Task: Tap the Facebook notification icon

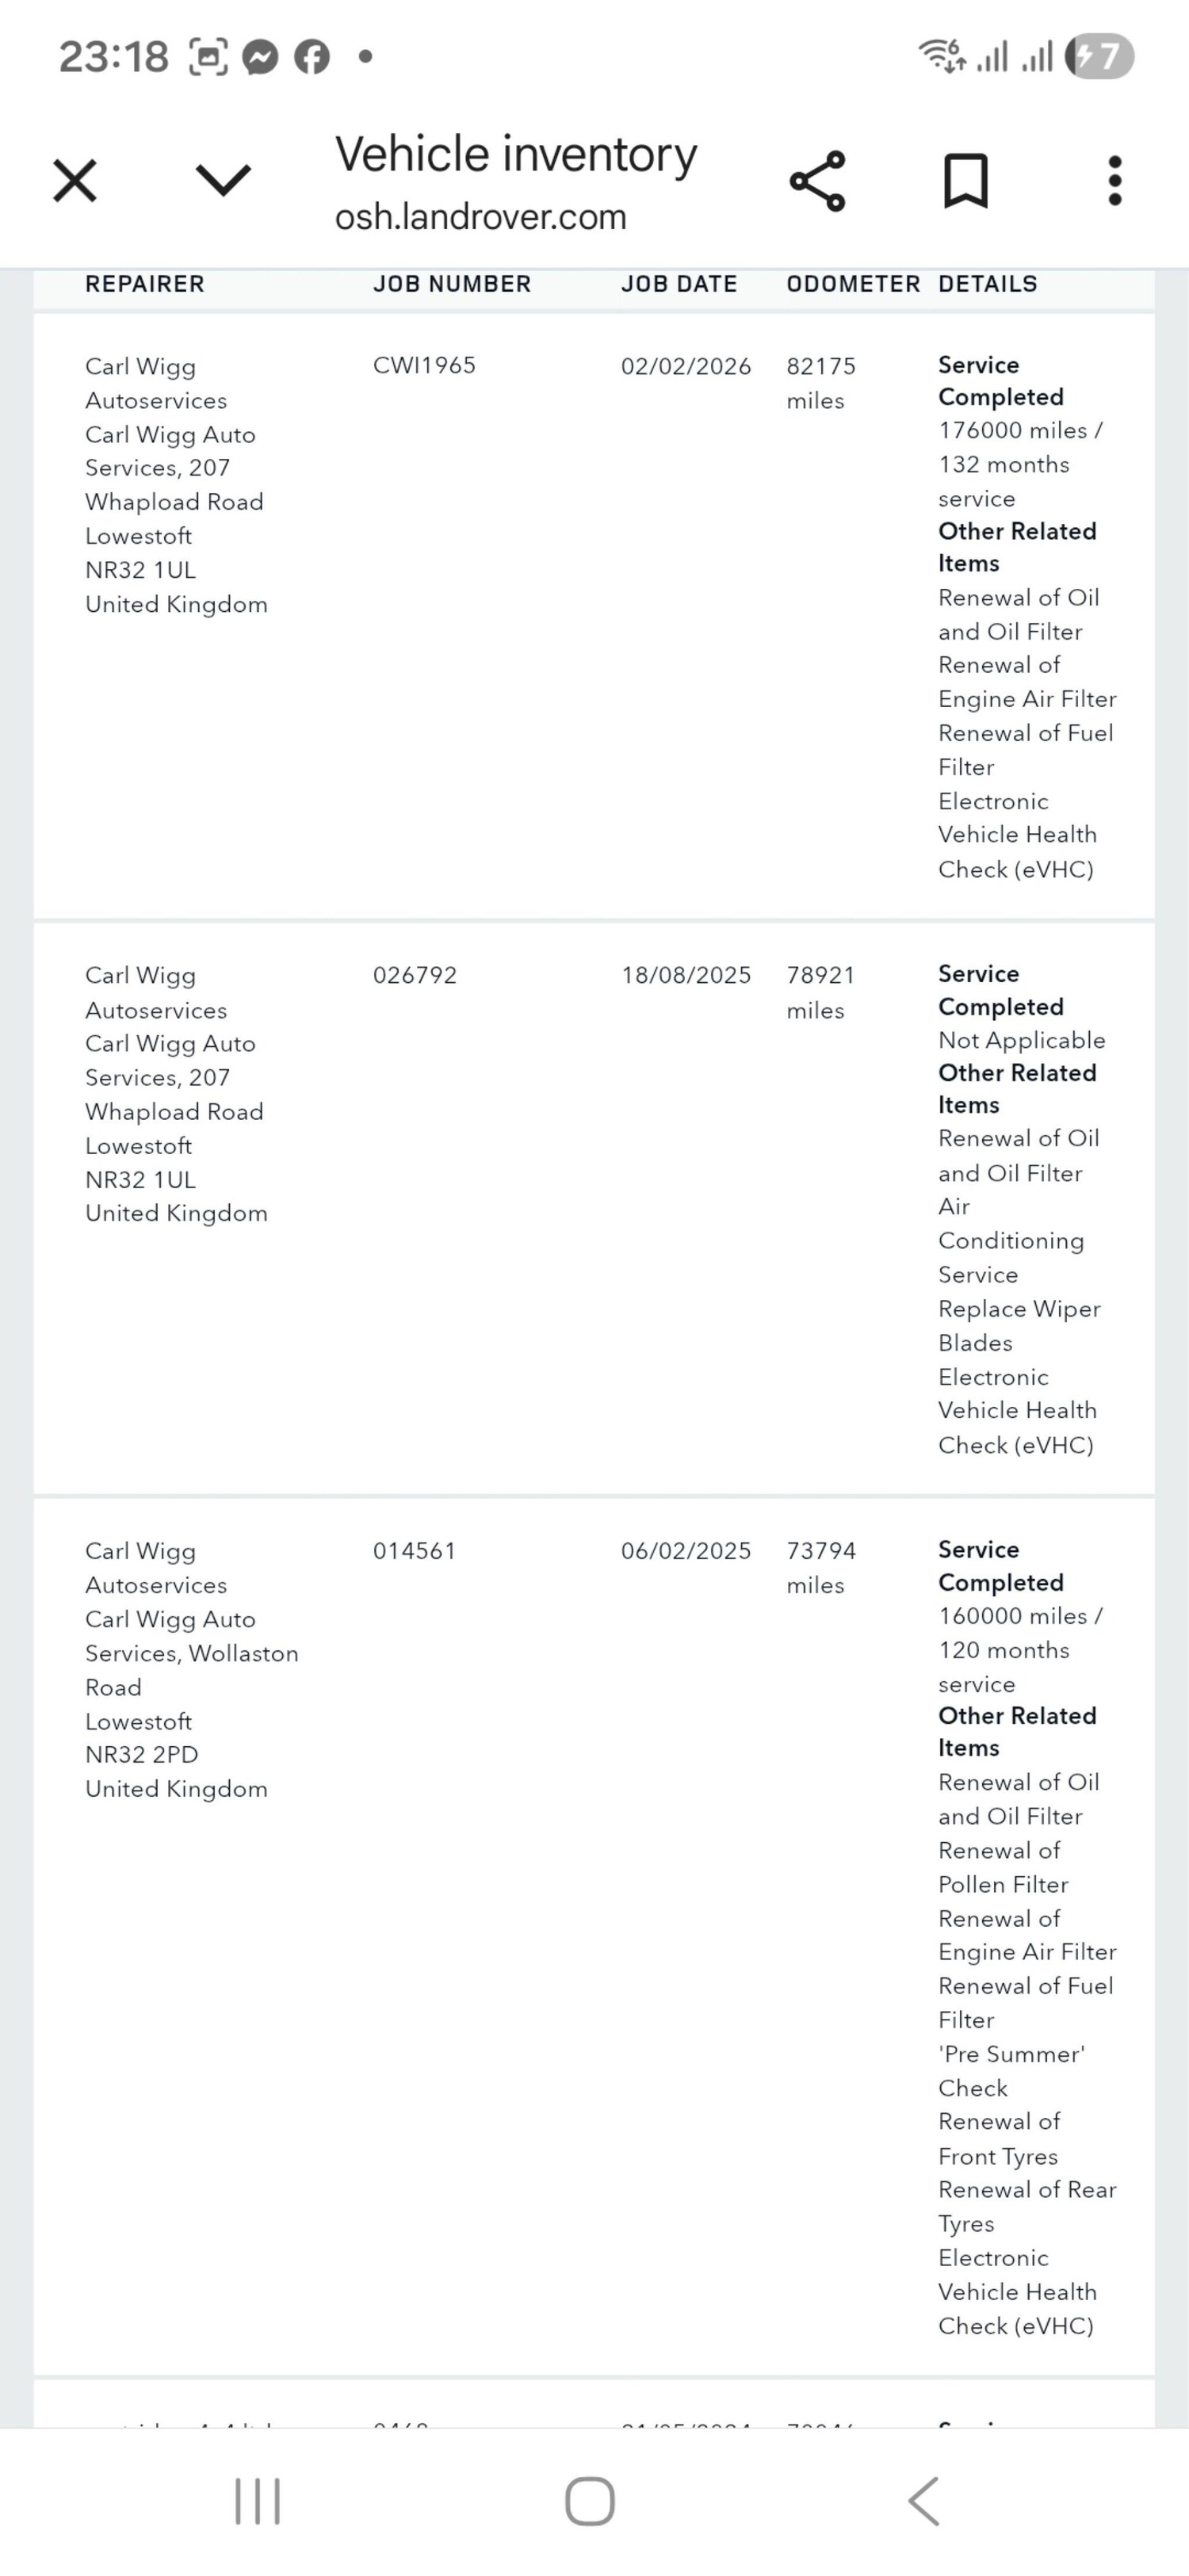Action: pyautogui.click(x=312, y=56)
